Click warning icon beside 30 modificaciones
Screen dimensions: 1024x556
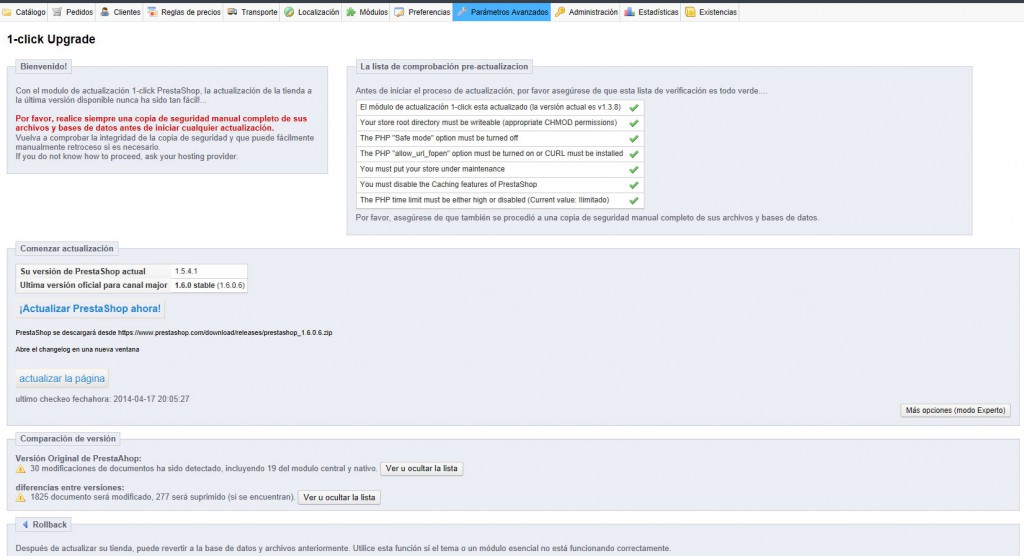tap(20, 468)
